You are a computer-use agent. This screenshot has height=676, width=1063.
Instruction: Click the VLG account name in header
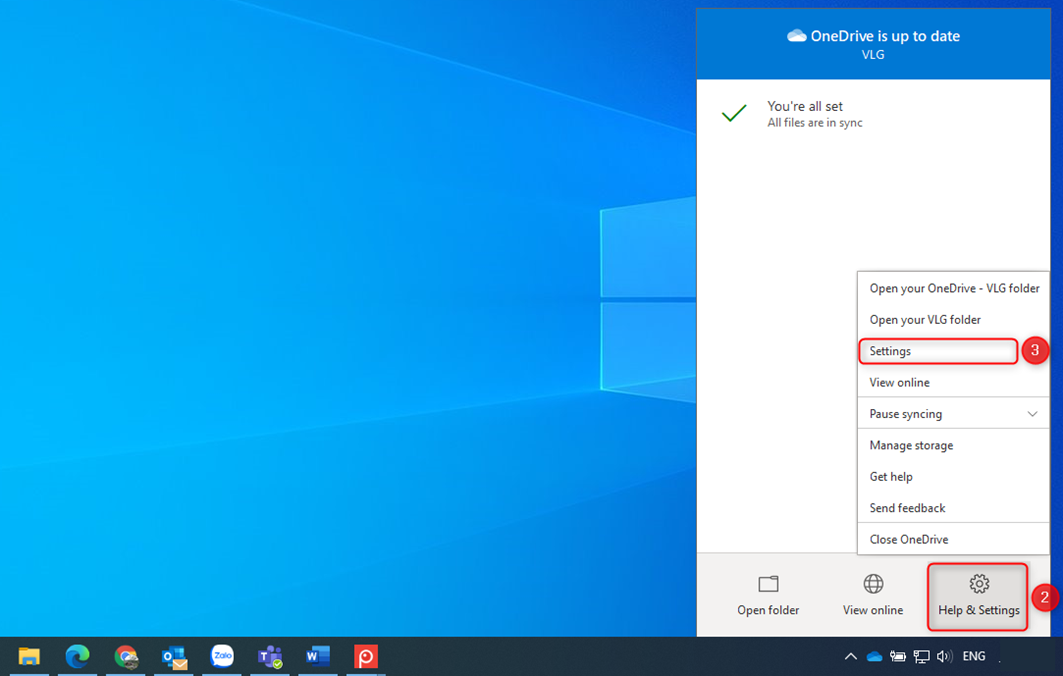[873, 55]
